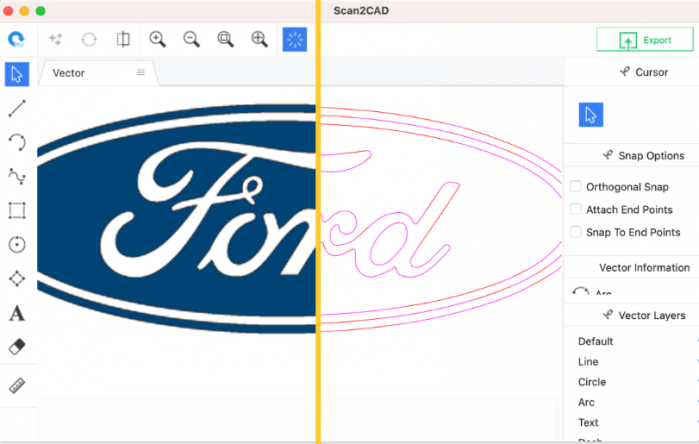
Task: Open the Vector tab hamburger menu
Action: tap(141, 72)
